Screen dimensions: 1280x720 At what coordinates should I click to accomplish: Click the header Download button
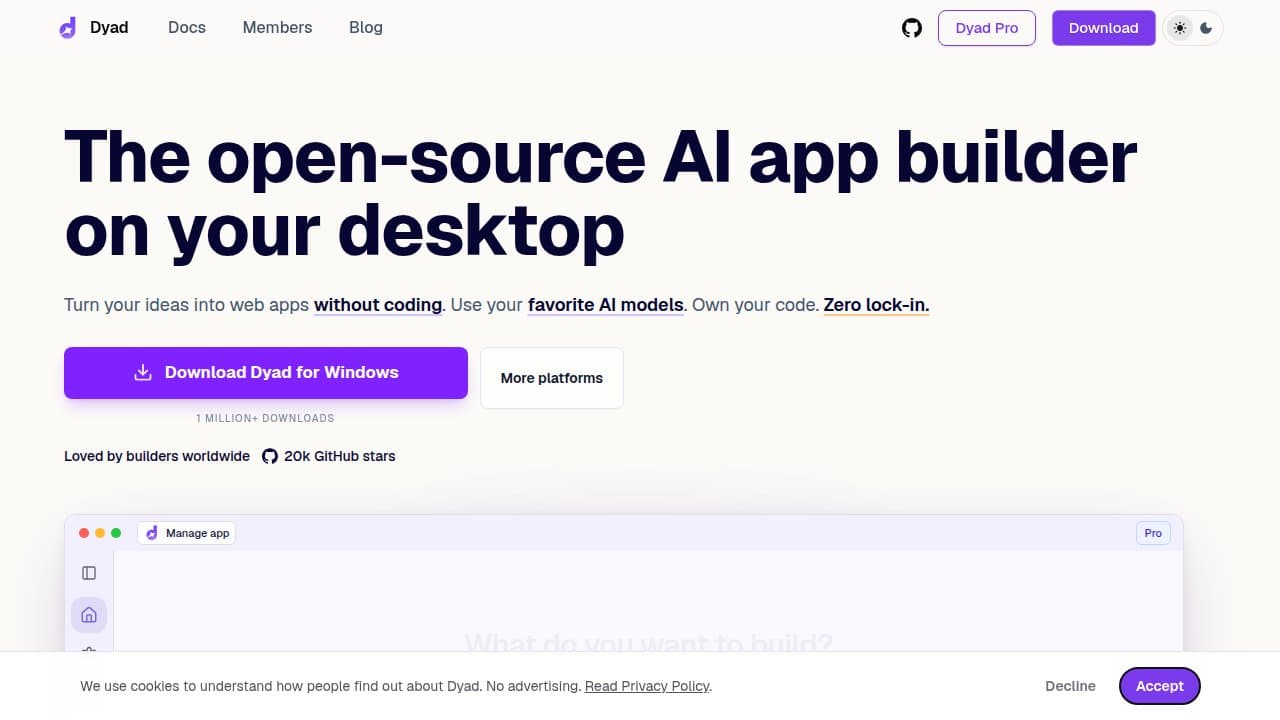click(x=1104, y=28)
